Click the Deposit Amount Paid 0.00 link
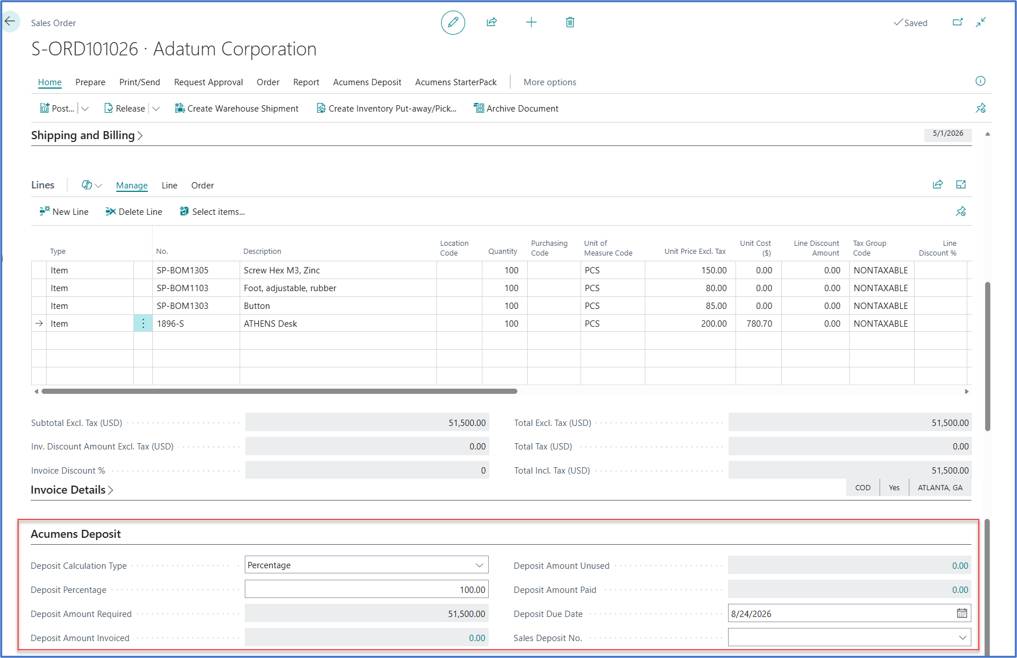The width and height of the screenshot is (1017, 658). (960, 590)
